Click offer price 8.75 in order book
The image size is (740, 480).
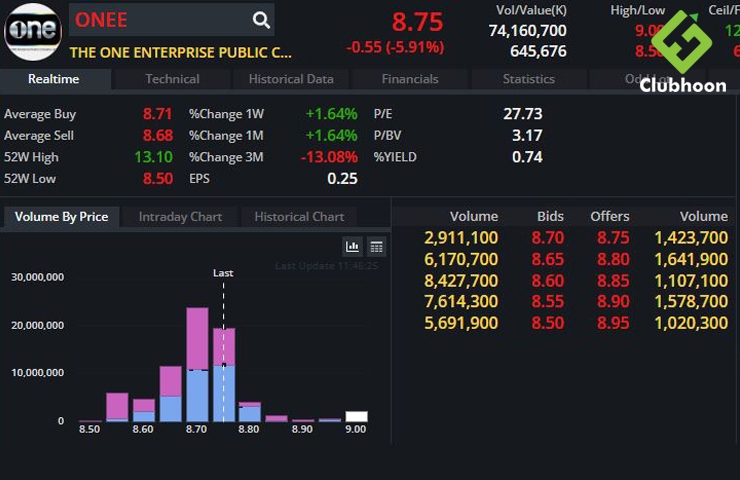click(613, 237)
